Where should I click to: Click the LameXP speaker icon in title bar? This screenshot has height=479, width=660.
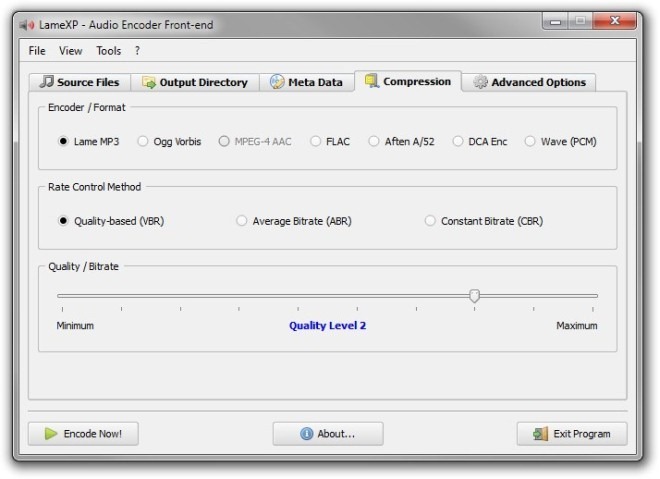(x=27, y=25)
